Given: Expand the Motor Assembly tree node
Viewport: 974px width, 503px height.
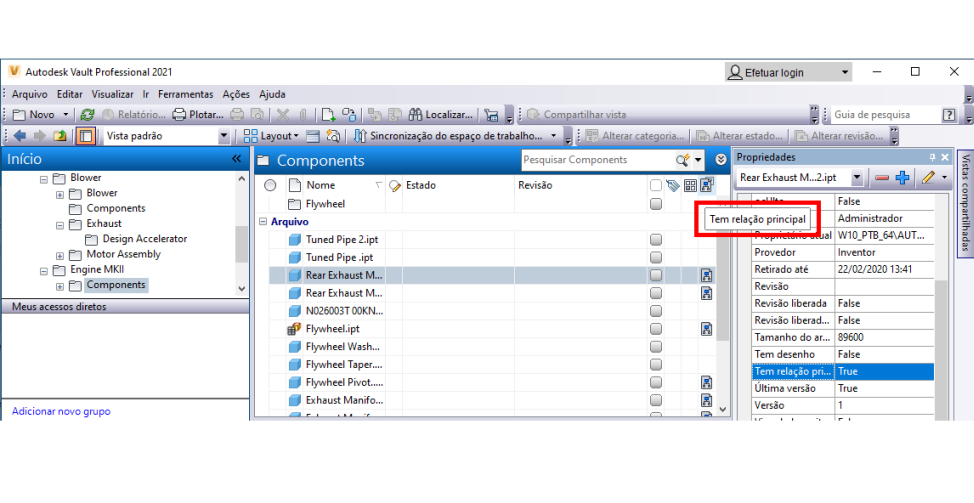Looking at the screenshot, I should pyautogui.click(x=60, y=255).
